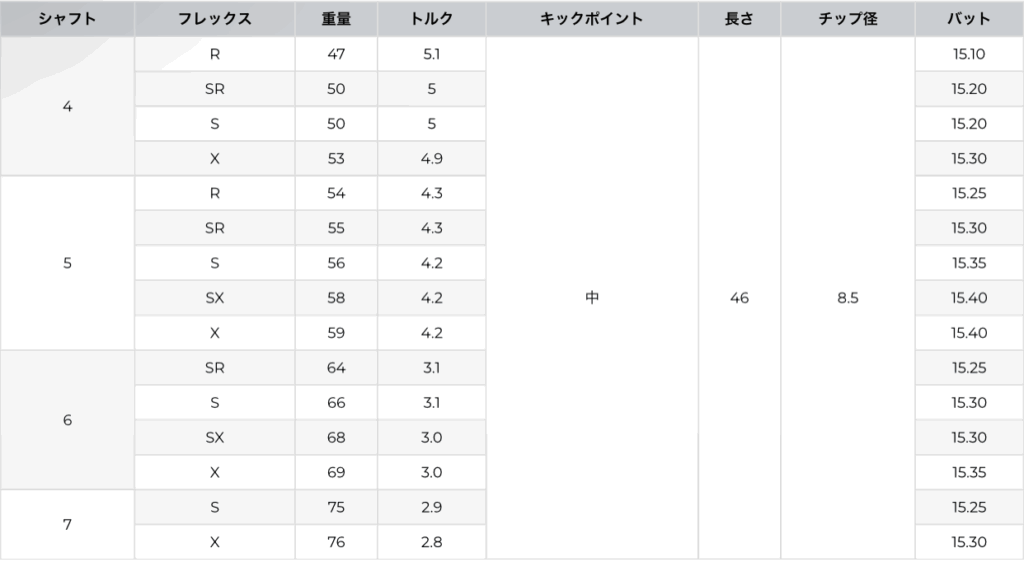Image resolution: width=1024 pixels, height=567 pixels.
Task: Select the length value 46
Action: 739,298
